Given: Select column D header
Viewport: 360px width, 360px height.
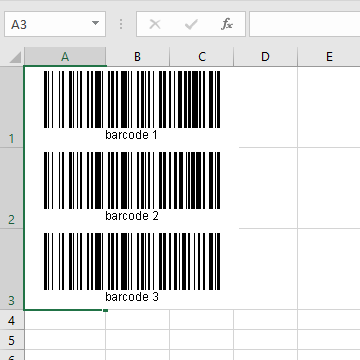Looking at the screenshot, I should pos(265,57).
